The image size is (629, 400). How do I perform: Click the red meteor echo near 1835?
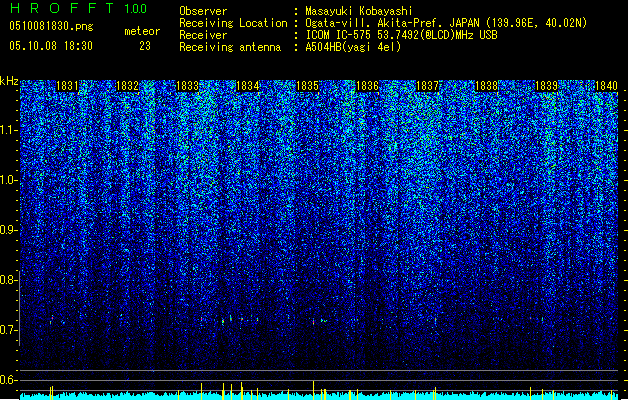(314, 321)
